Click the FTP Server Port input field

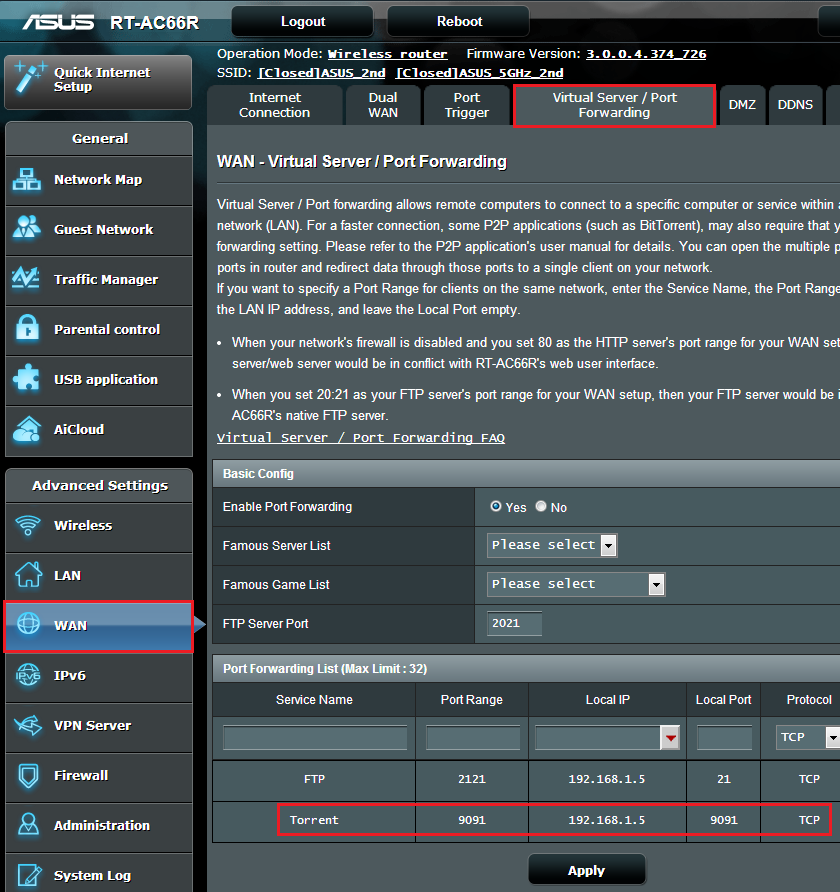tap(515, 623)
